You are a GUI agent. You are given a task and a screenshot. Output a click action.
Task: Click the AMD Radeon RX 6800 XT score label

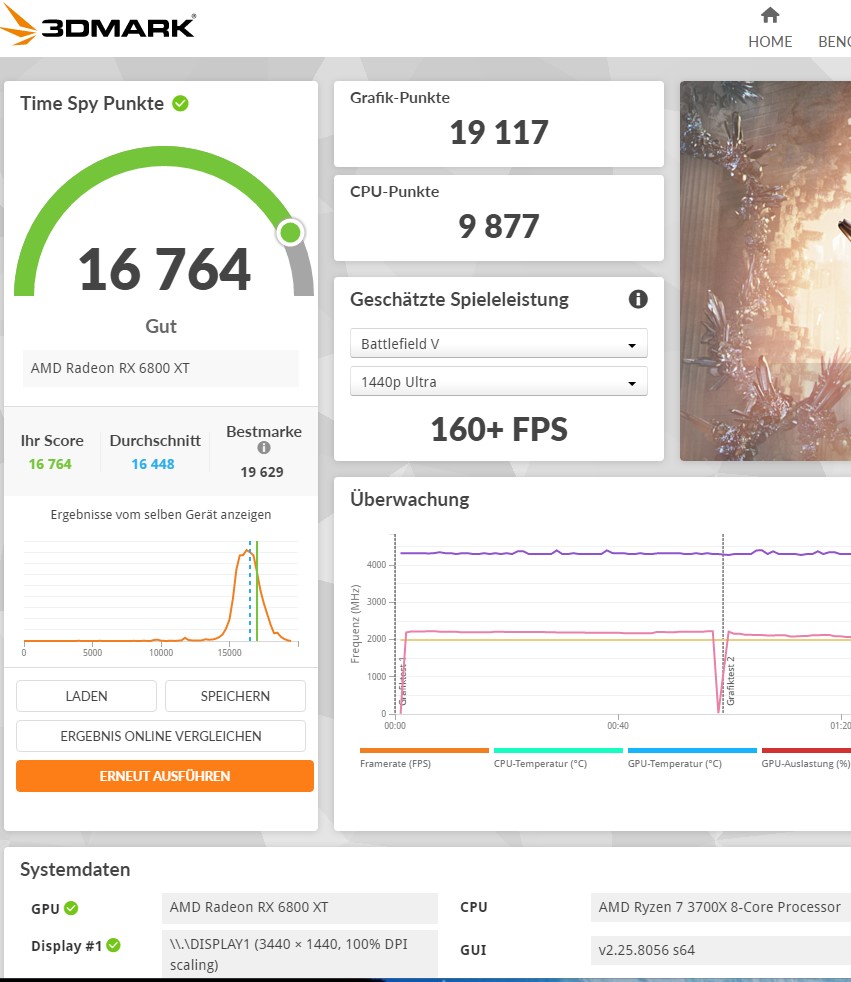coord(161,368)
